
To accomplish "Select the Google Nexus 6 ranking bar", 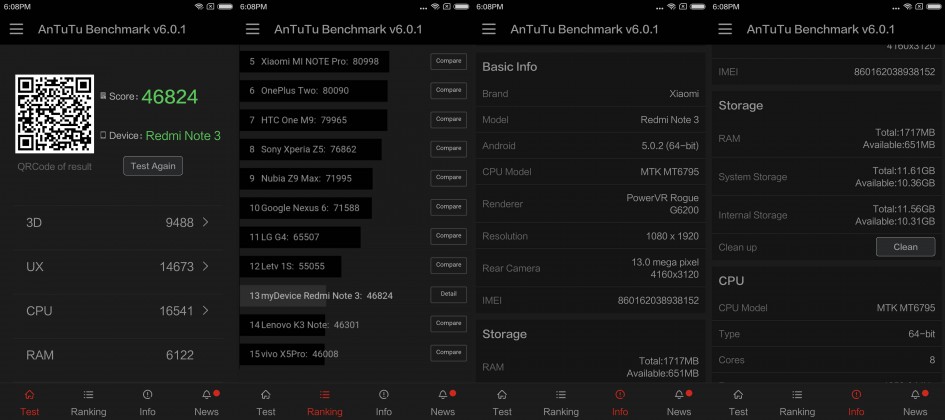I will pyautogui.click(x=304, y=208).
